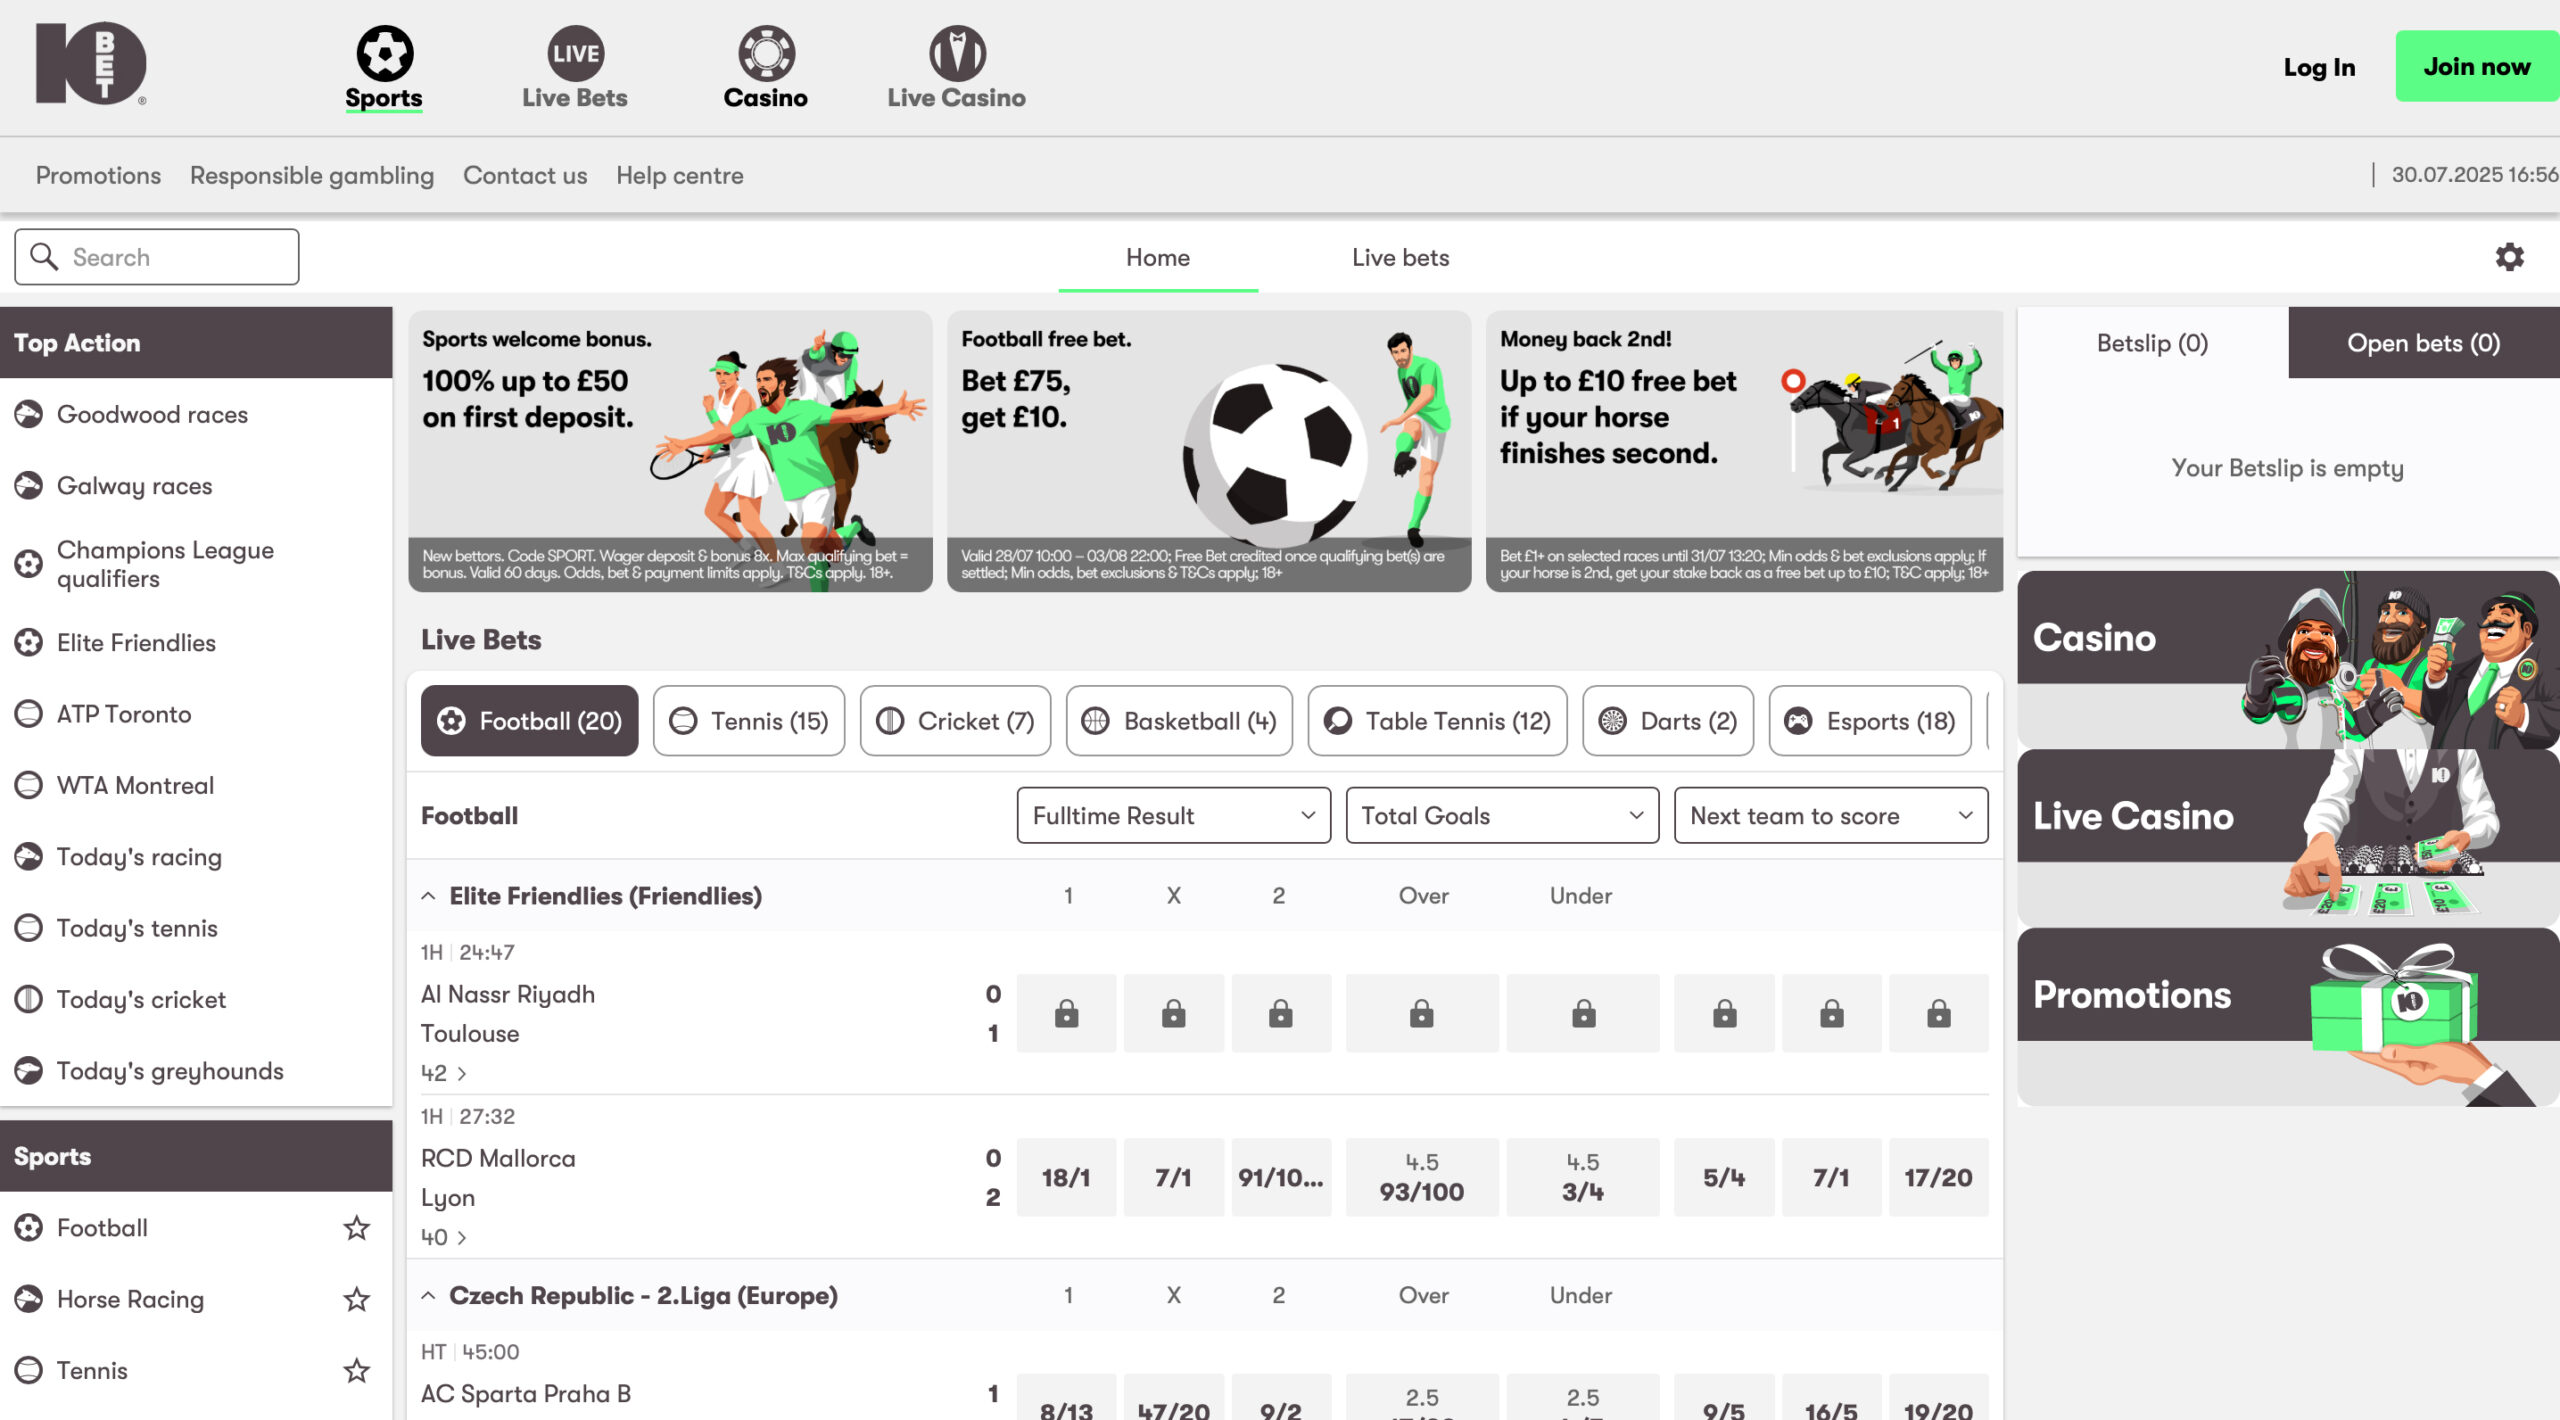Select the Basketball (4) live tab

click(1179, 720)
